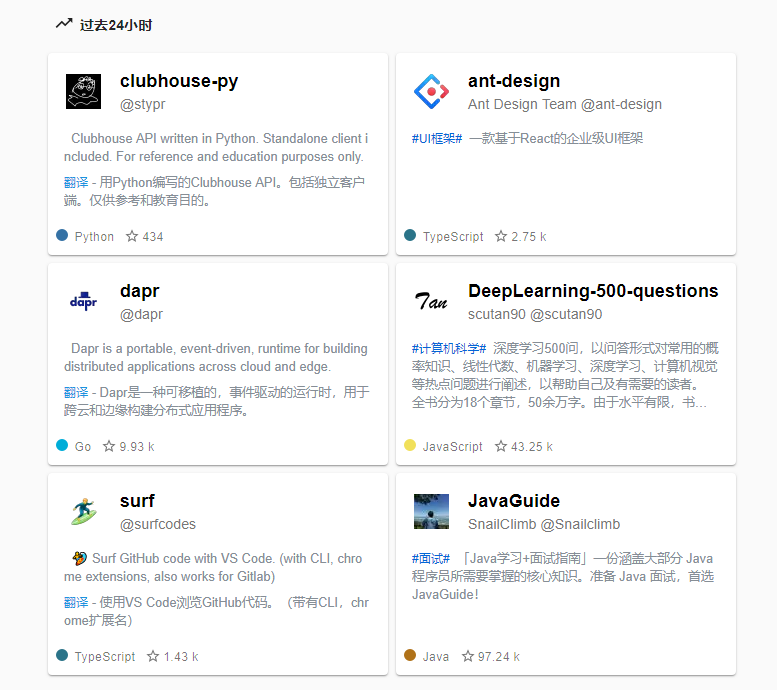This screenshot has width=777, height=690.
Task: Click the 97.24 k star count
Action: coord(499,656)
